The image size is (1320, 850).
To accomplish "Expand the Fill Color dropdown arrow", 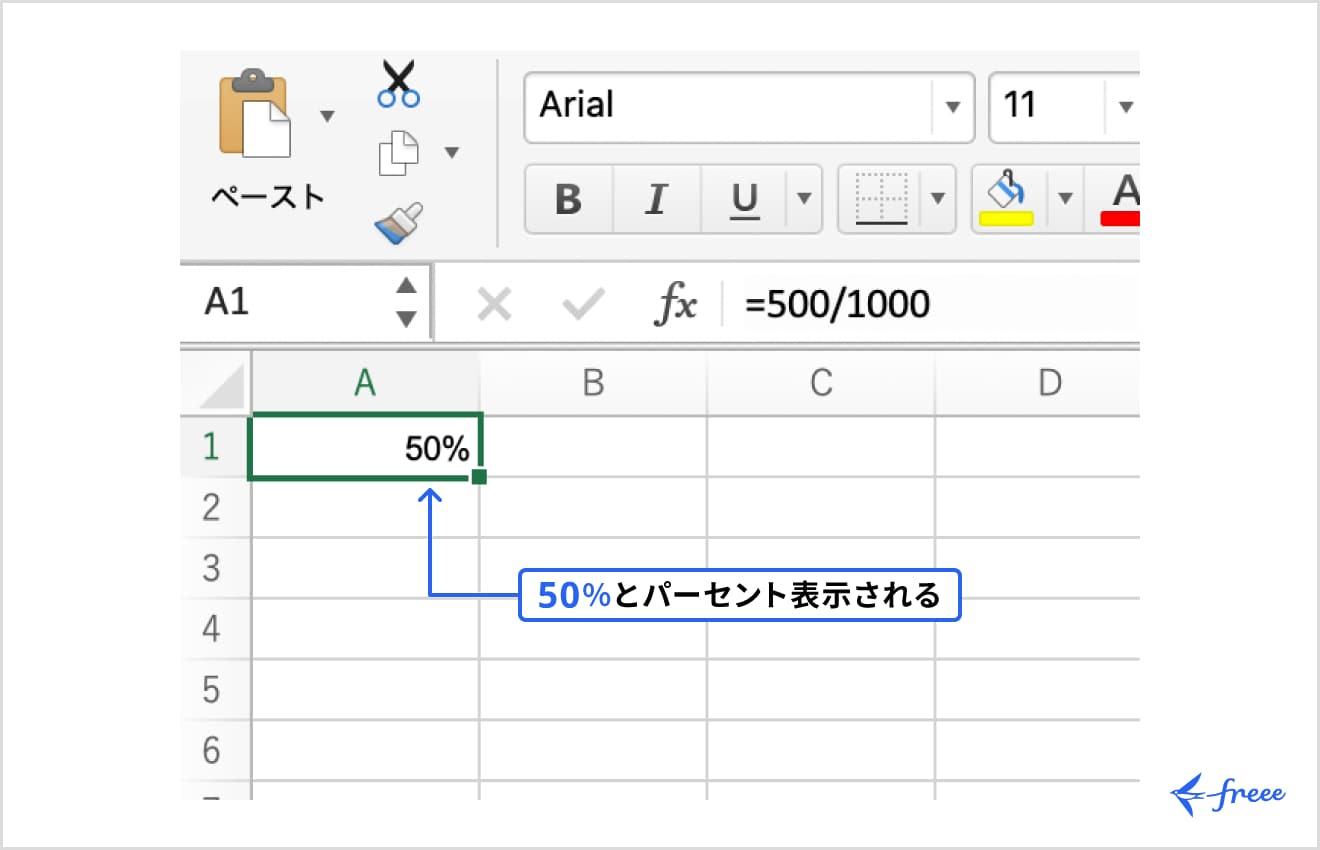I will point(1066,198).
